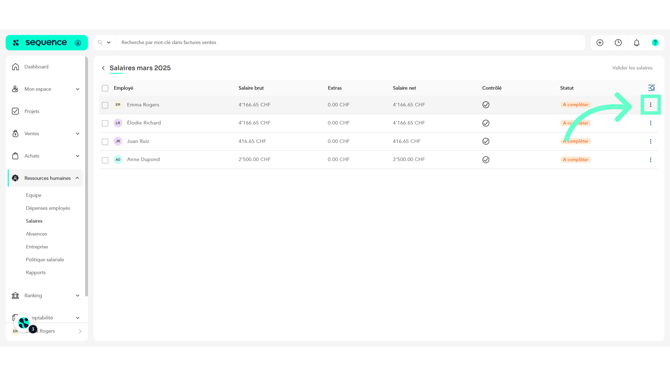Click the floating chat widget icon
The height and width of the screenshot is (376, 670).
pyautogui.click(x=24, y=323)
